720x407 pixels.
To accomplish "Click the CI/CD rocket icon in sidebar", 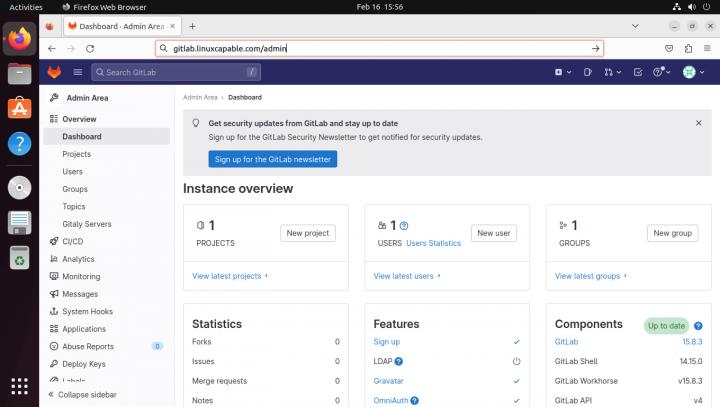I will (54, 241).
